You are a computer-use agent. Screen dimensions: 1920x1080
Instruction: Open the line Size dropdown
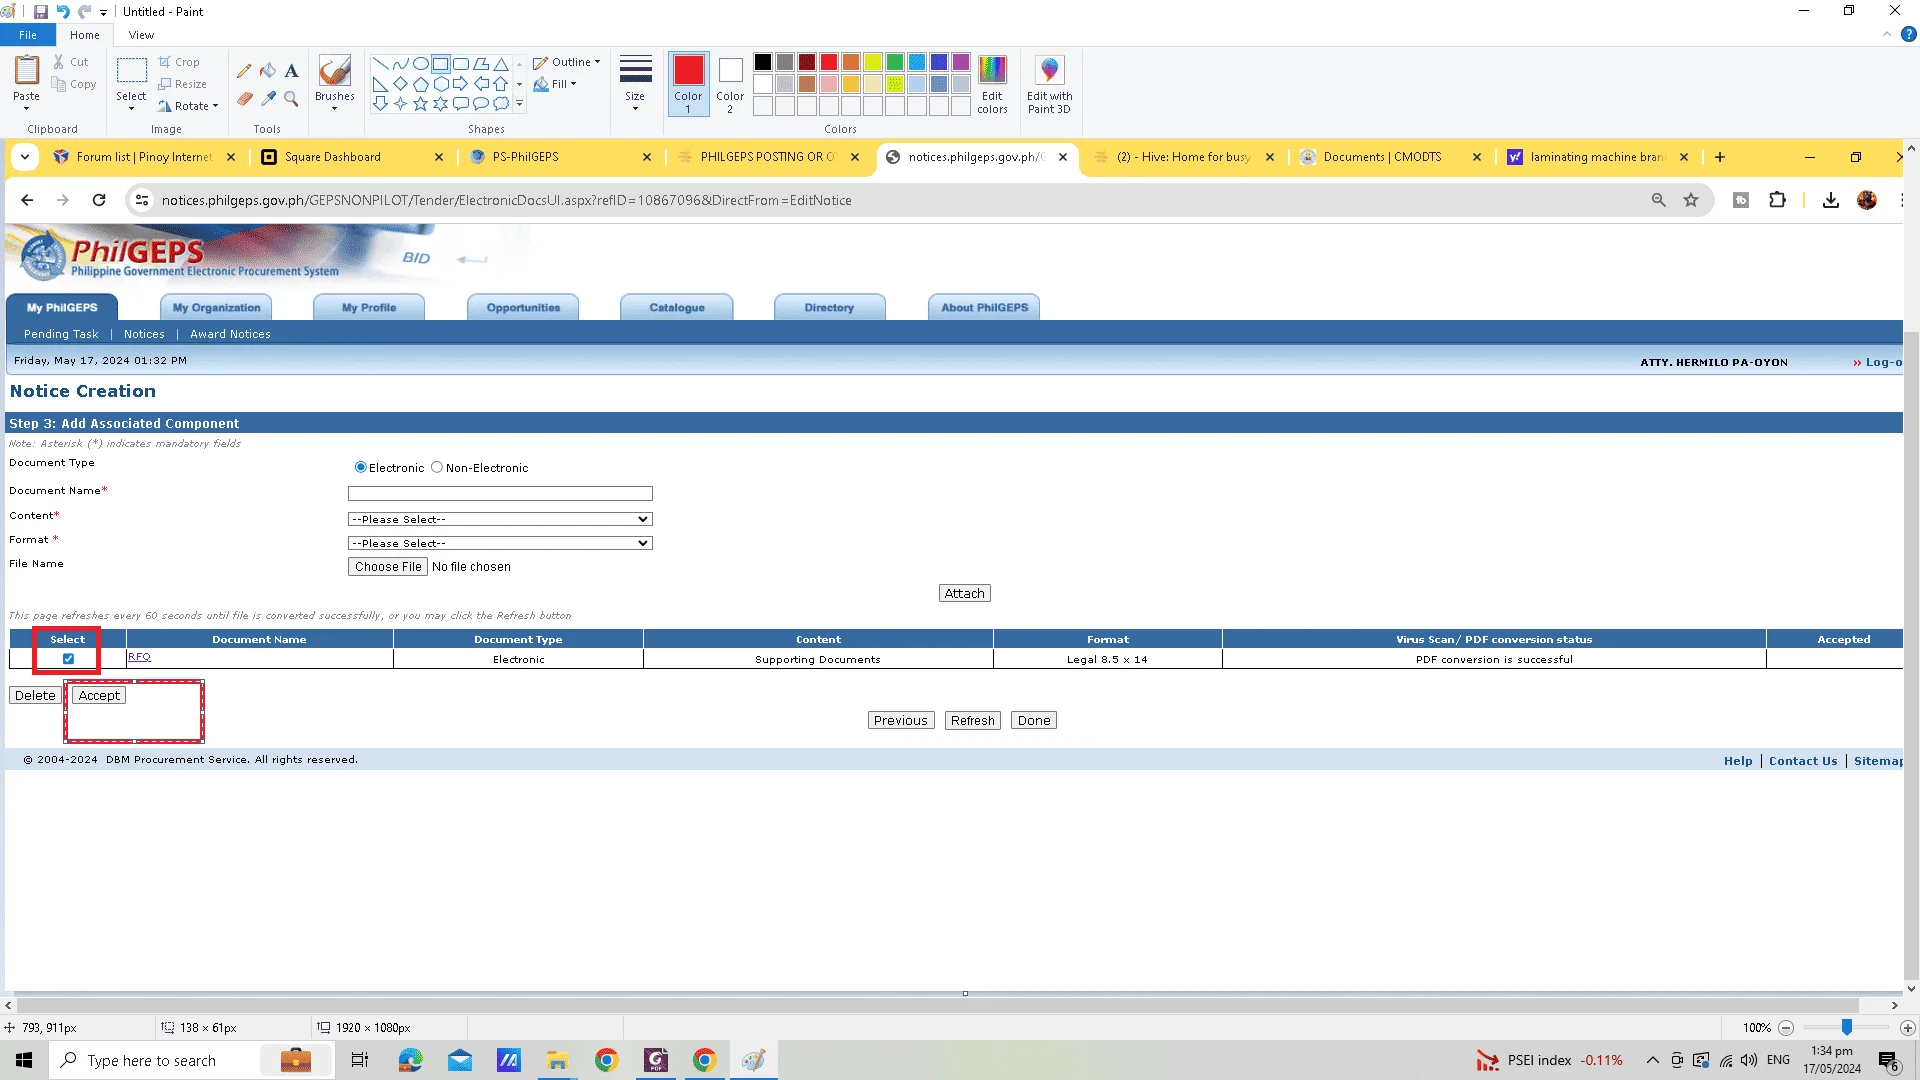click(635, 84)
